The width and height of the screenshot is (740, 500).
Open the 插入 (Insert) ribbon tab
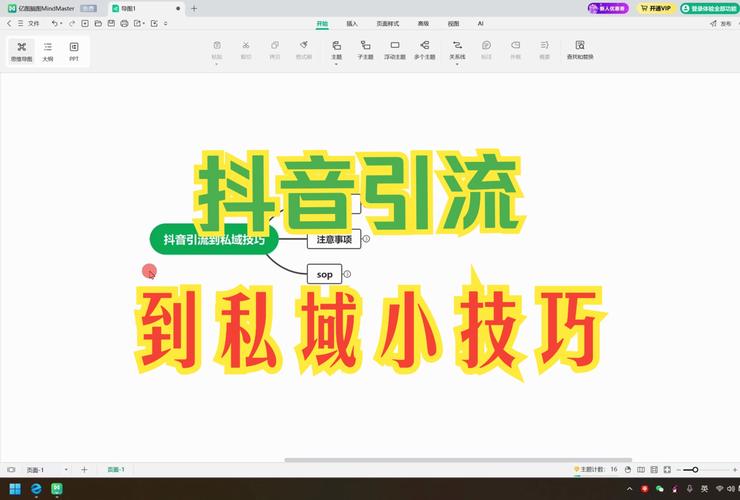(352, 24)
